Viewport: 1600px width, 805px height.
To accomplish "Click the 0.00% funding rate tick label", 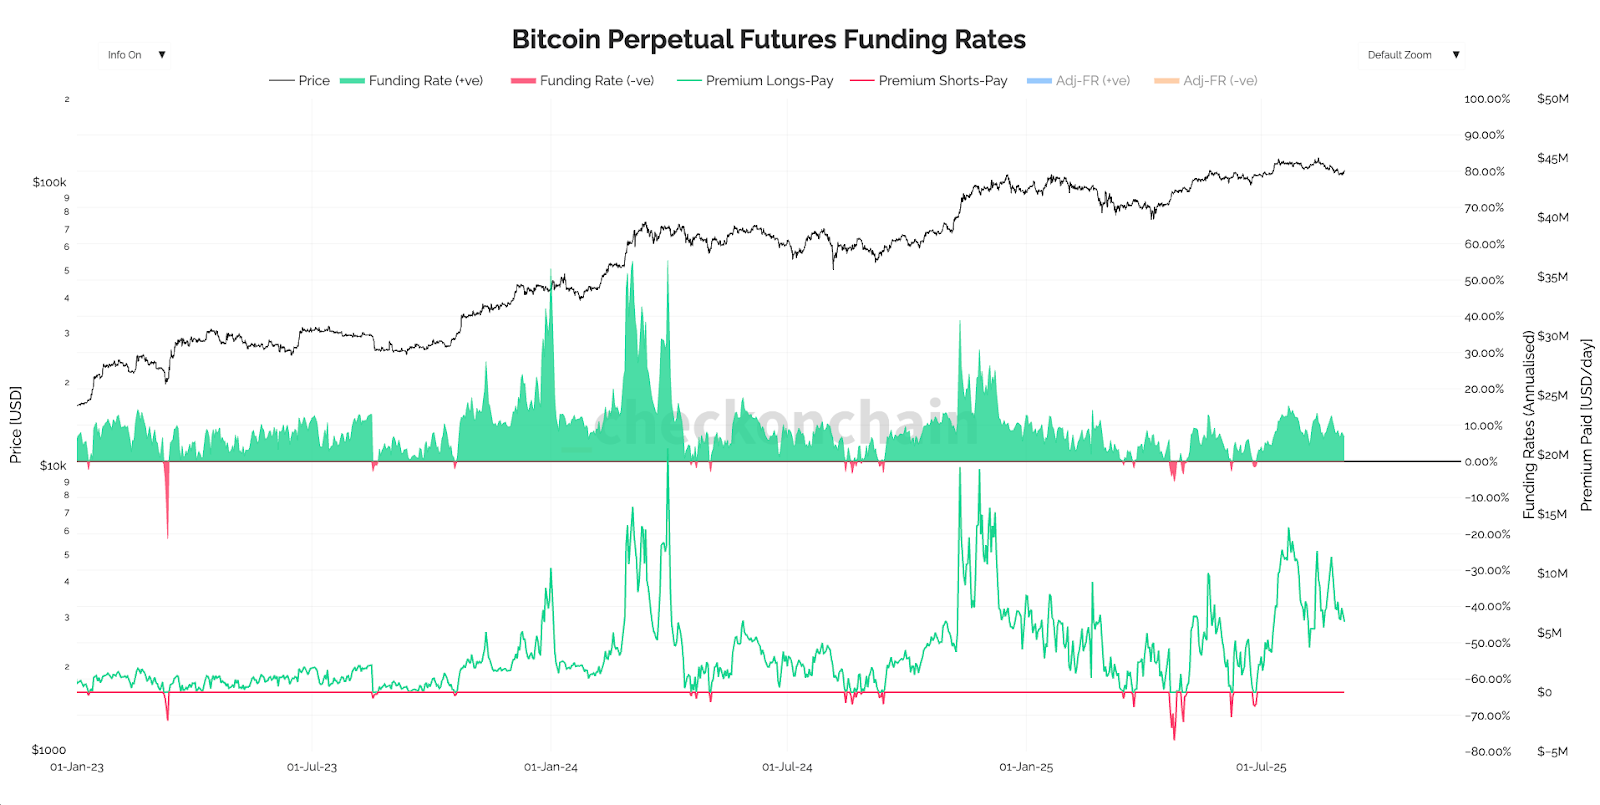I will pos(1481,462).
